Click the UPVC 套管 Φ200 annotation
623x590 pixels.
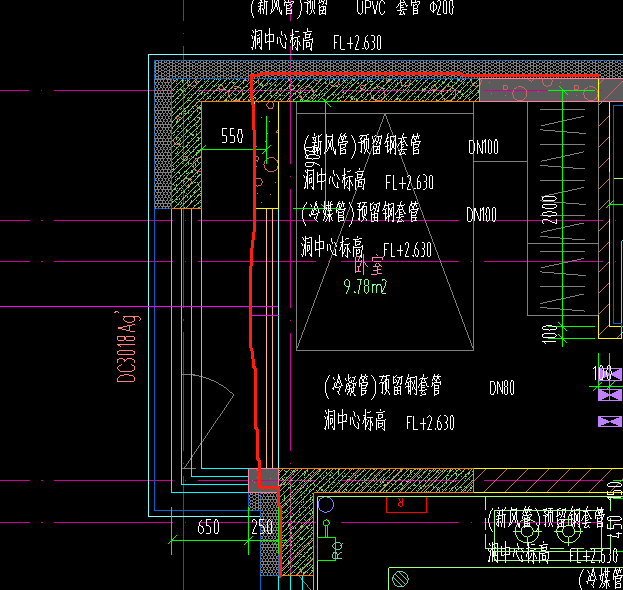(405, 7)
